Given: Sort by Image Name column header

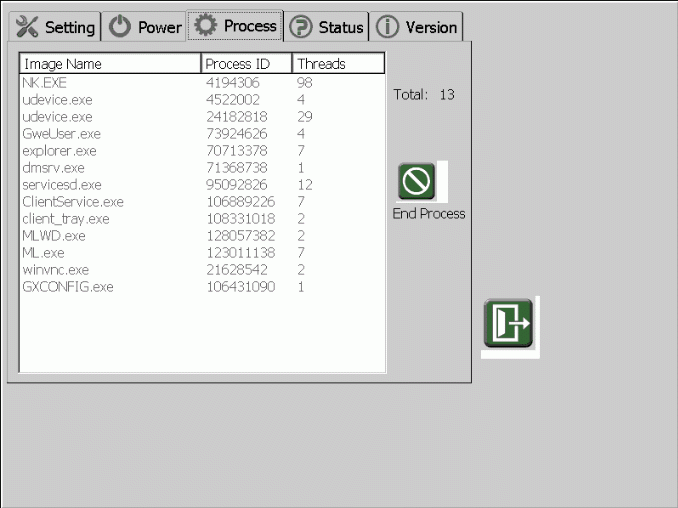Looking at the screenshot, I should [x=110, y=64].
